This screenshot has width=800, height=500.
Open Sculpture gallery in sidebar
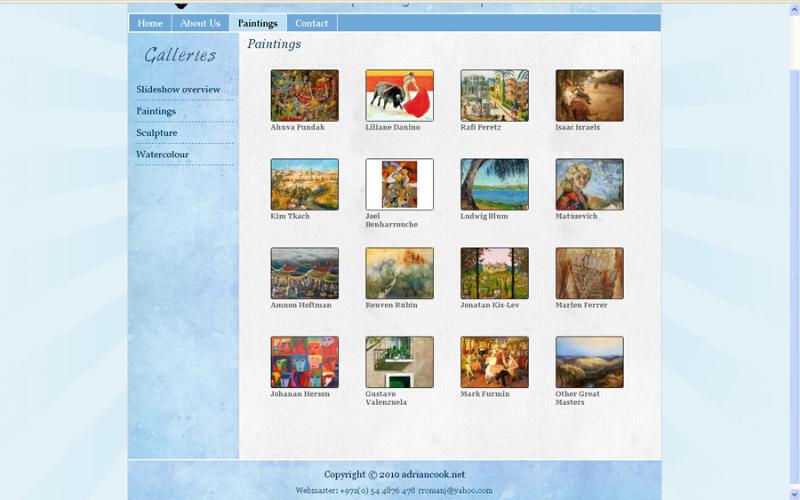pos(157,133)
